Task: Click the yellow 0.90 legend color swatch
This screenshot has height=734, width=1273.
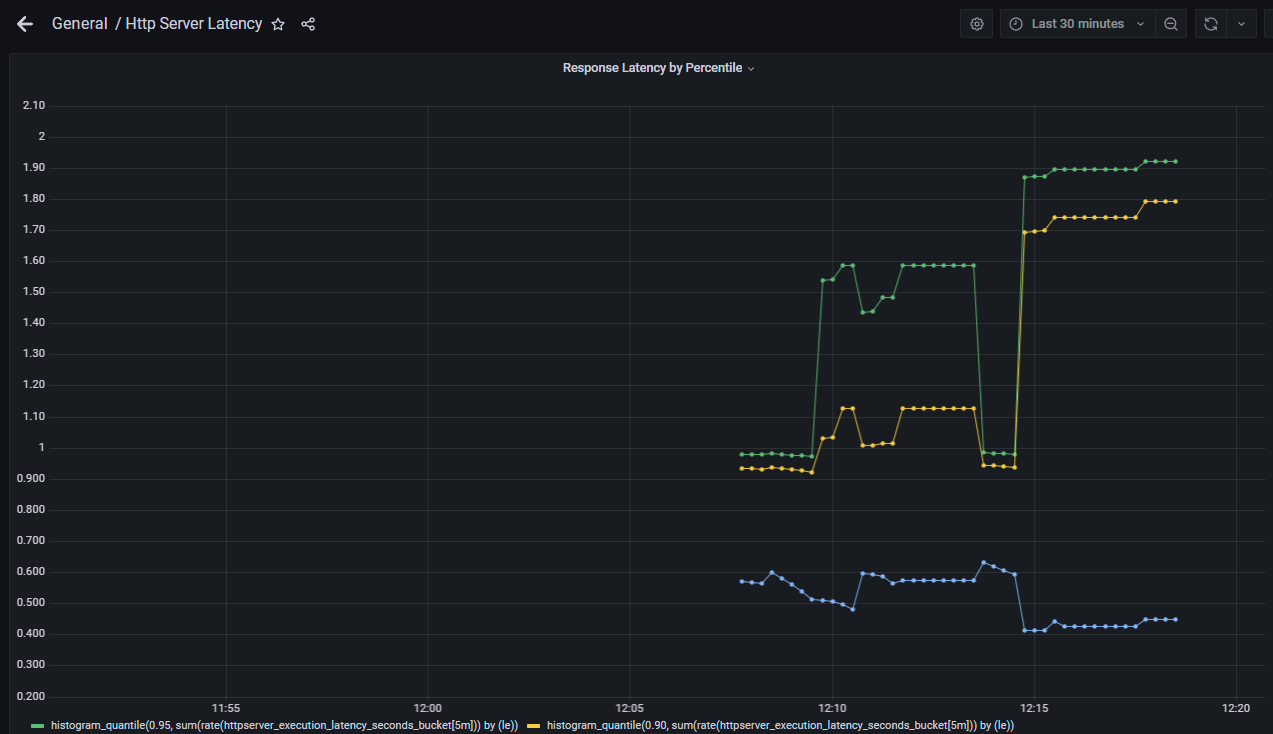Action: [534, 724]
